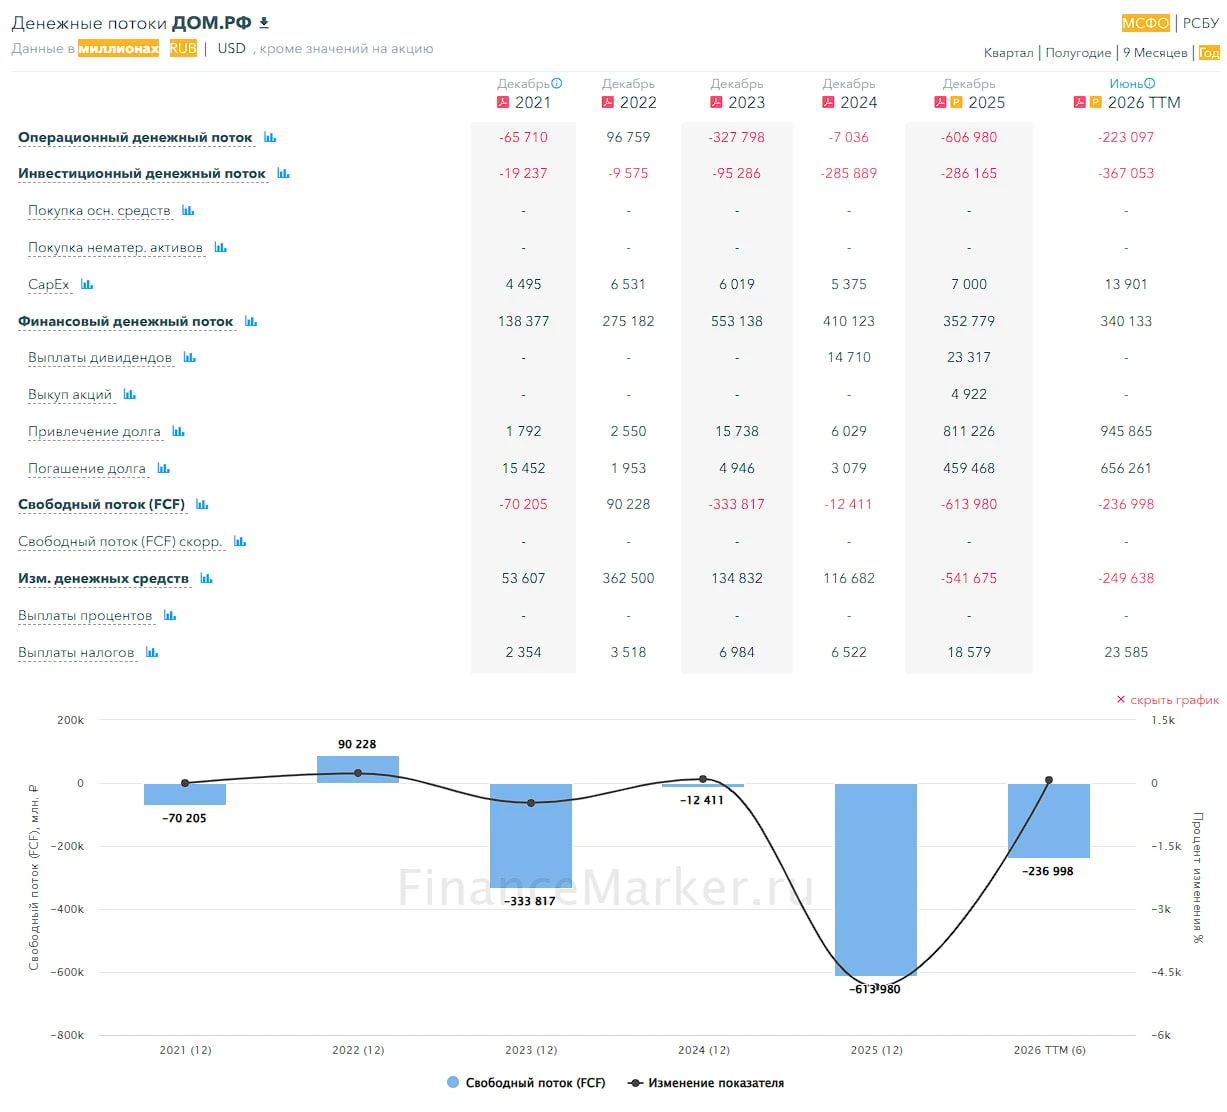The height and width of the screenshot is (1112, 1227).
Task: Switch to the Квартал period view
Action: pyautogui.click(x=1008, y=52)
